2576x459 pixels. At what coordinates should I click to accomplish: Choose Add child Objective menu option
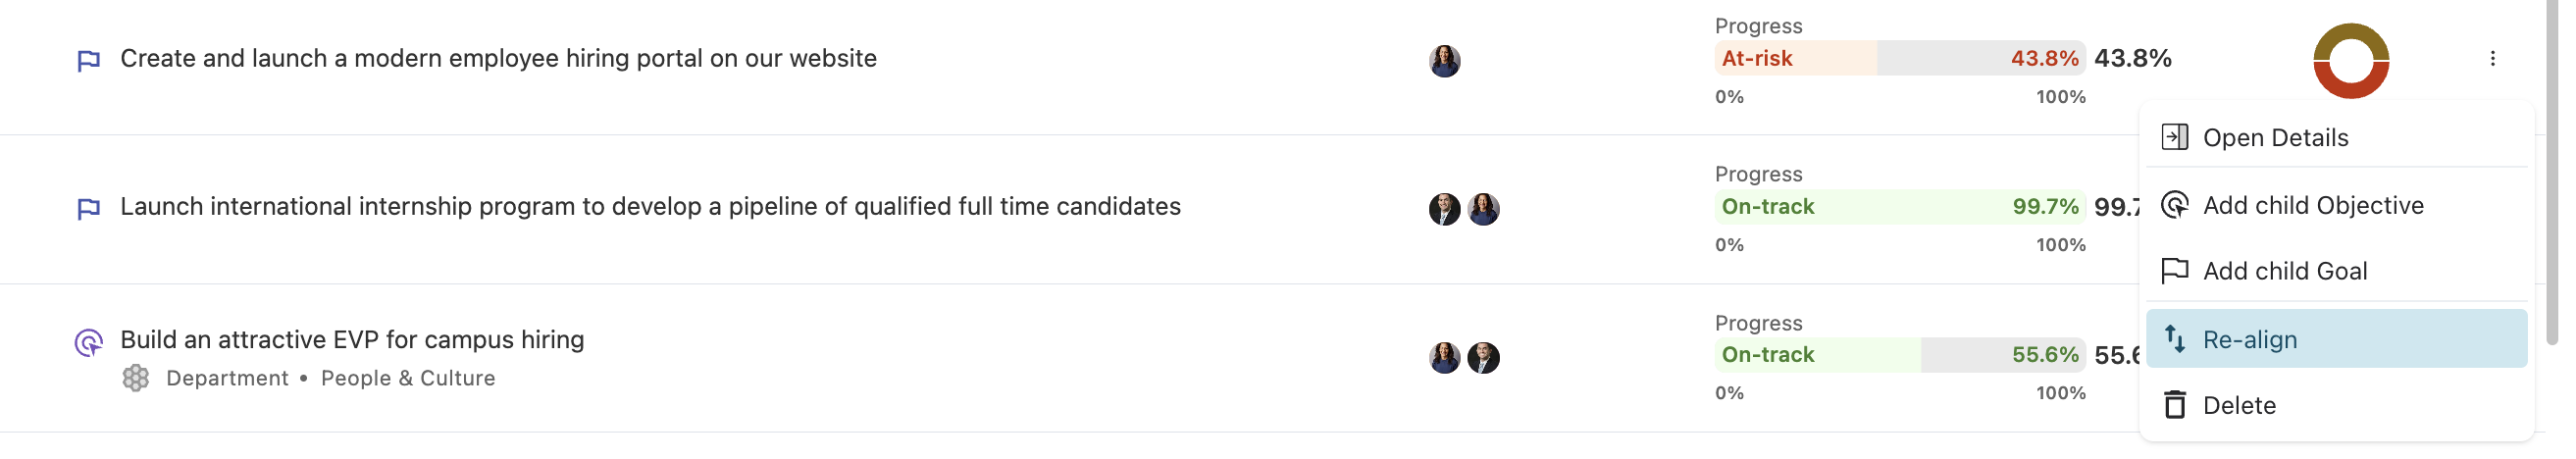(x=2312, y=205)
